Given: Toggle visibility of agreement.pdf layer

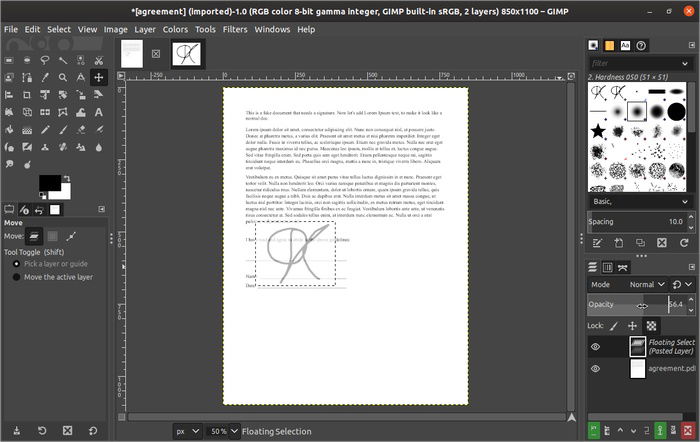Looking at the screenshot, I should pyautogui.click(x=595, y=369).
